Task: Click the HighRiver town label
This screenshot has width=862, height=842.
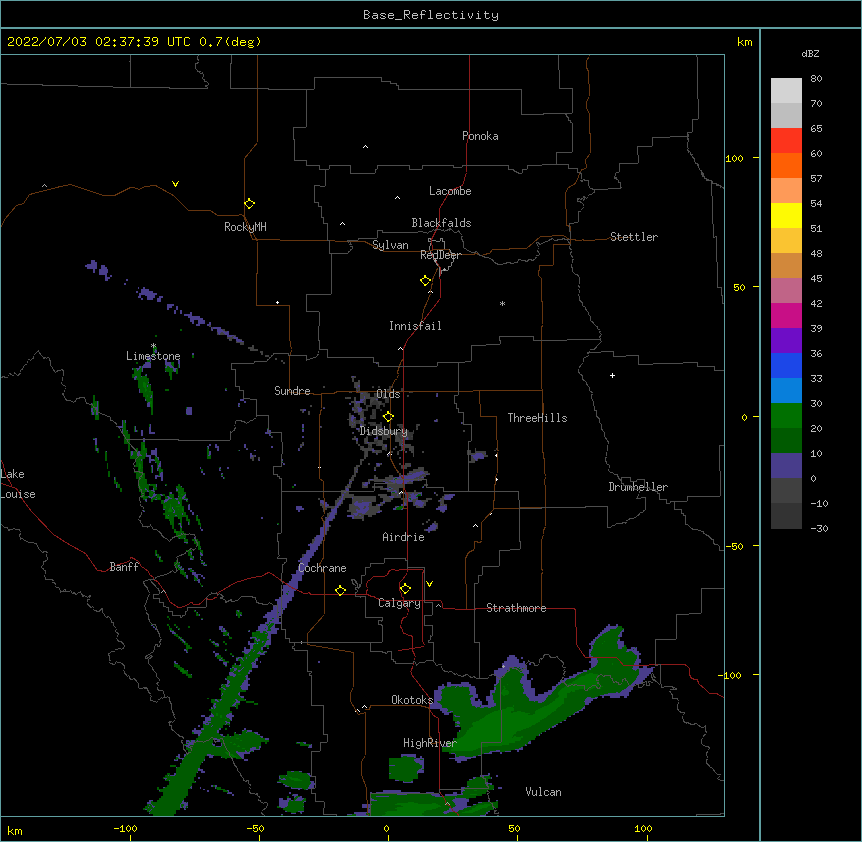Action: pyautogui.click(x=430, y=743)
